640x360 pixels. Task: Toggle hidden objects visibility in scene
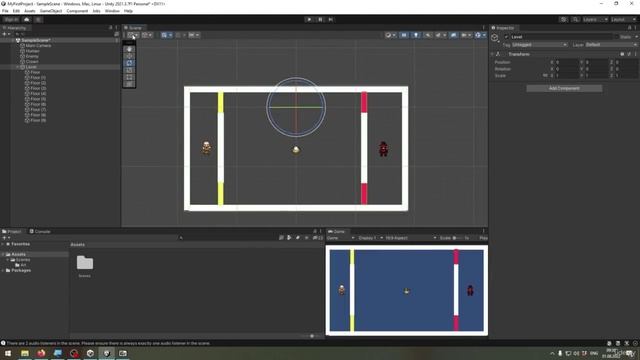pos(453,35)
